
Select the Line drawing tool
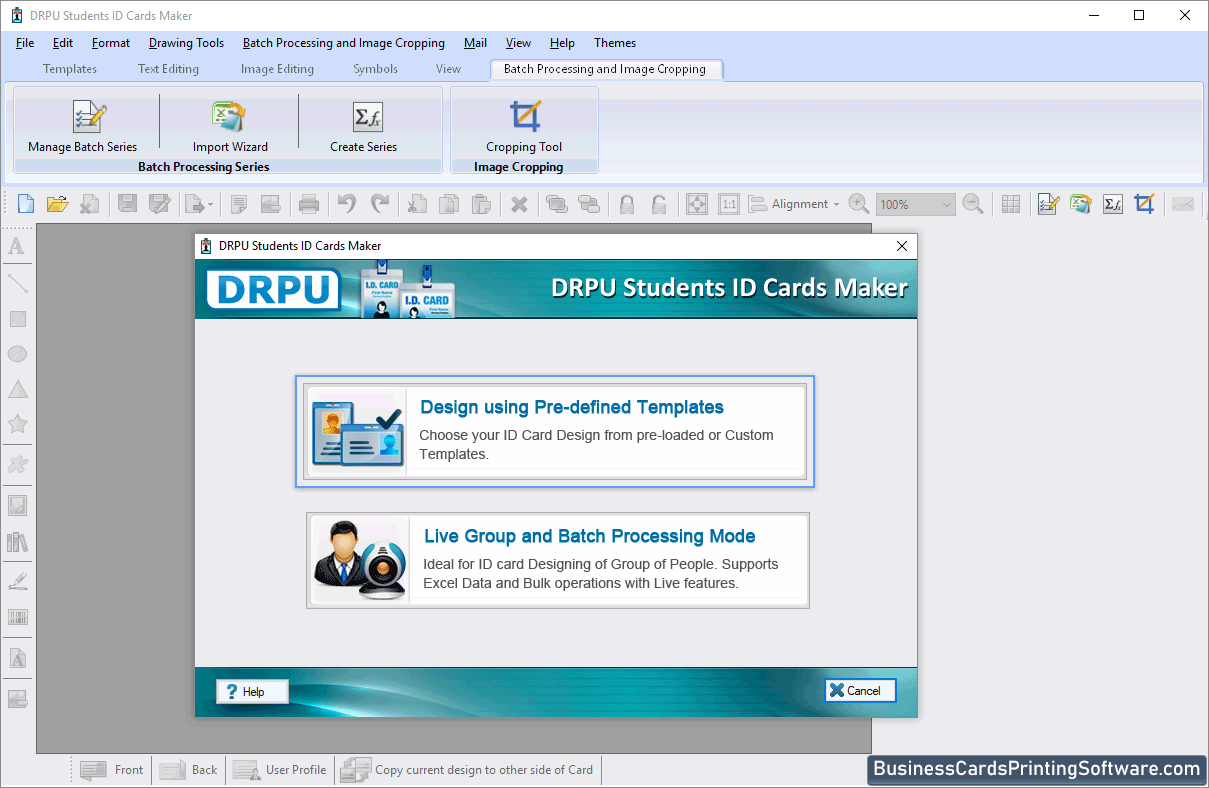(x=17, y=283)
